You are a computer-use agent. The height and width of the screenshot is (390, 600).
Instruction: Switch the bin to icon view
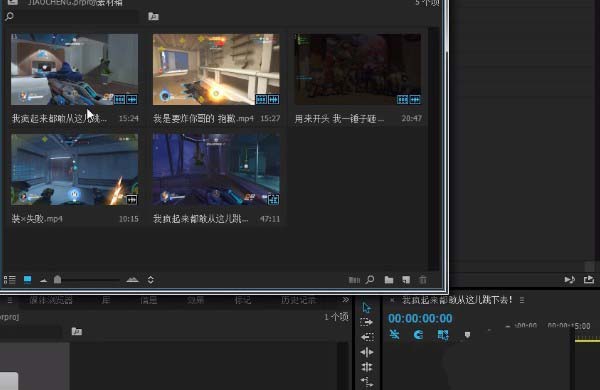coord(28,280)
